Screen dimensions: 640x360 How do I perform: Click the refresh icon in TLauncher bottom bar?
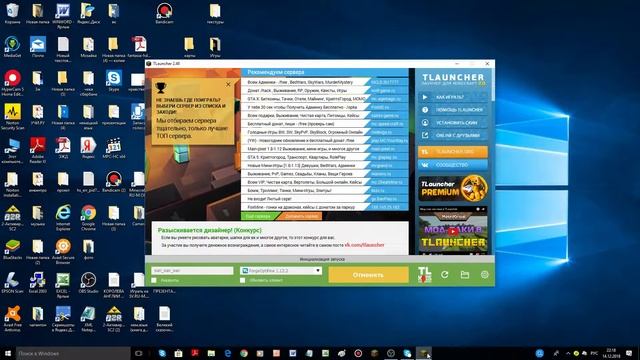tap(444, 275)
